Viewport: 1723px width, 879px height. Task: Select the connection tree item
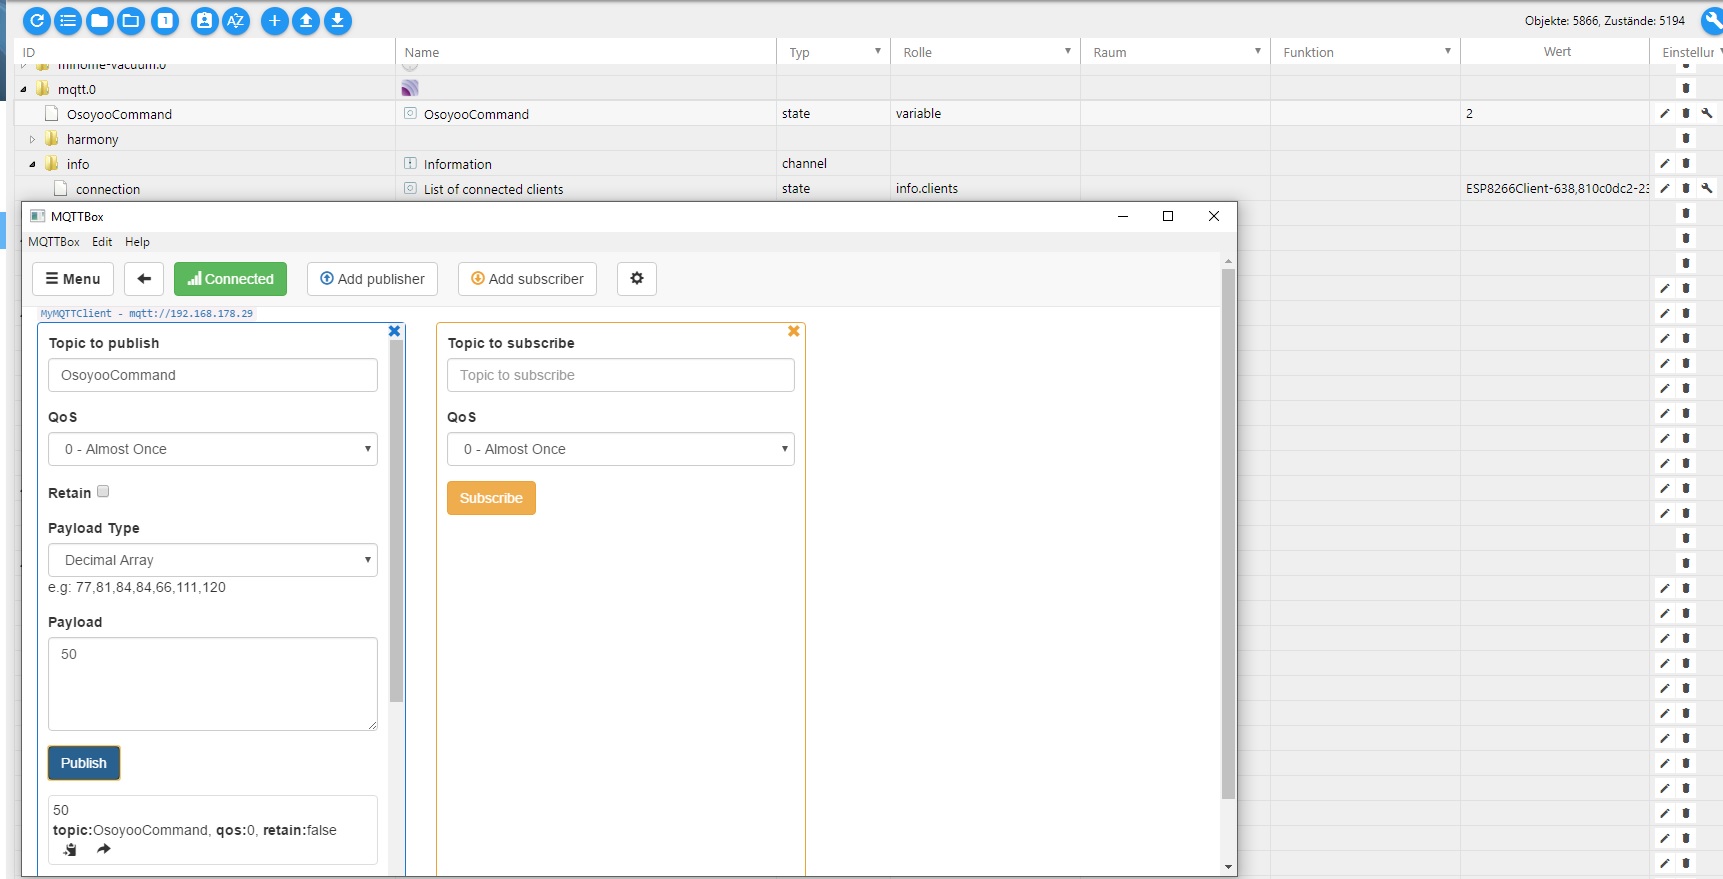108,189
